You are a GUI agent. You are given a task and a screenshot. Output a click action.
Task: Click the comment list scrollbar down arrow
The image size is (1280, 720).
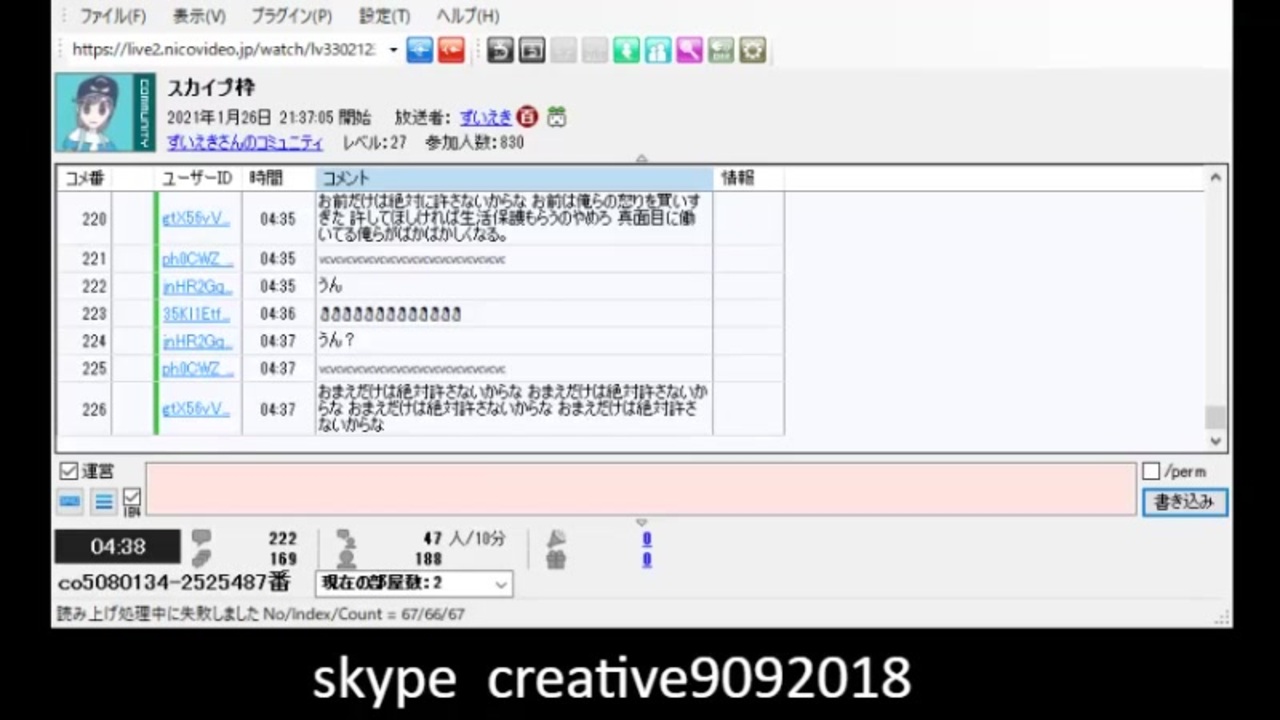click(1215, 440)
